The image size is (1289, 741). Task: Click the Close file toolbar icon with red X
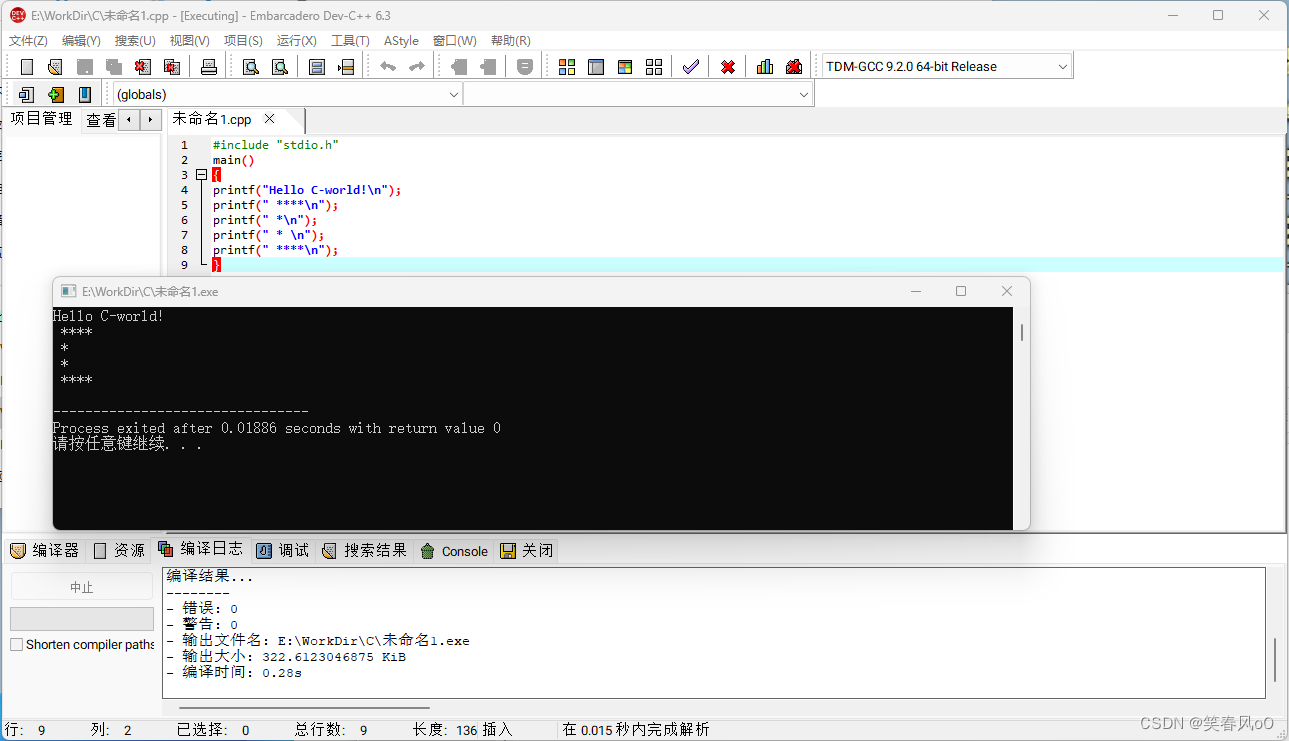[143, 67]
